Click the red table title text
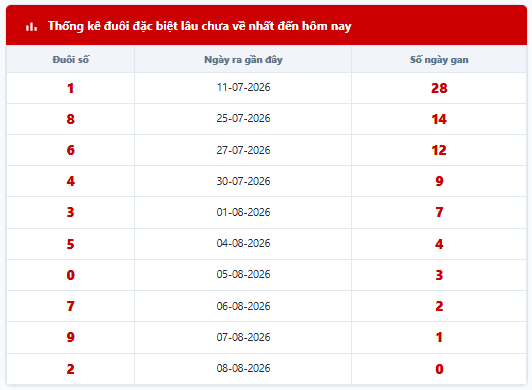The image size is (532, 390). (200, 26)
